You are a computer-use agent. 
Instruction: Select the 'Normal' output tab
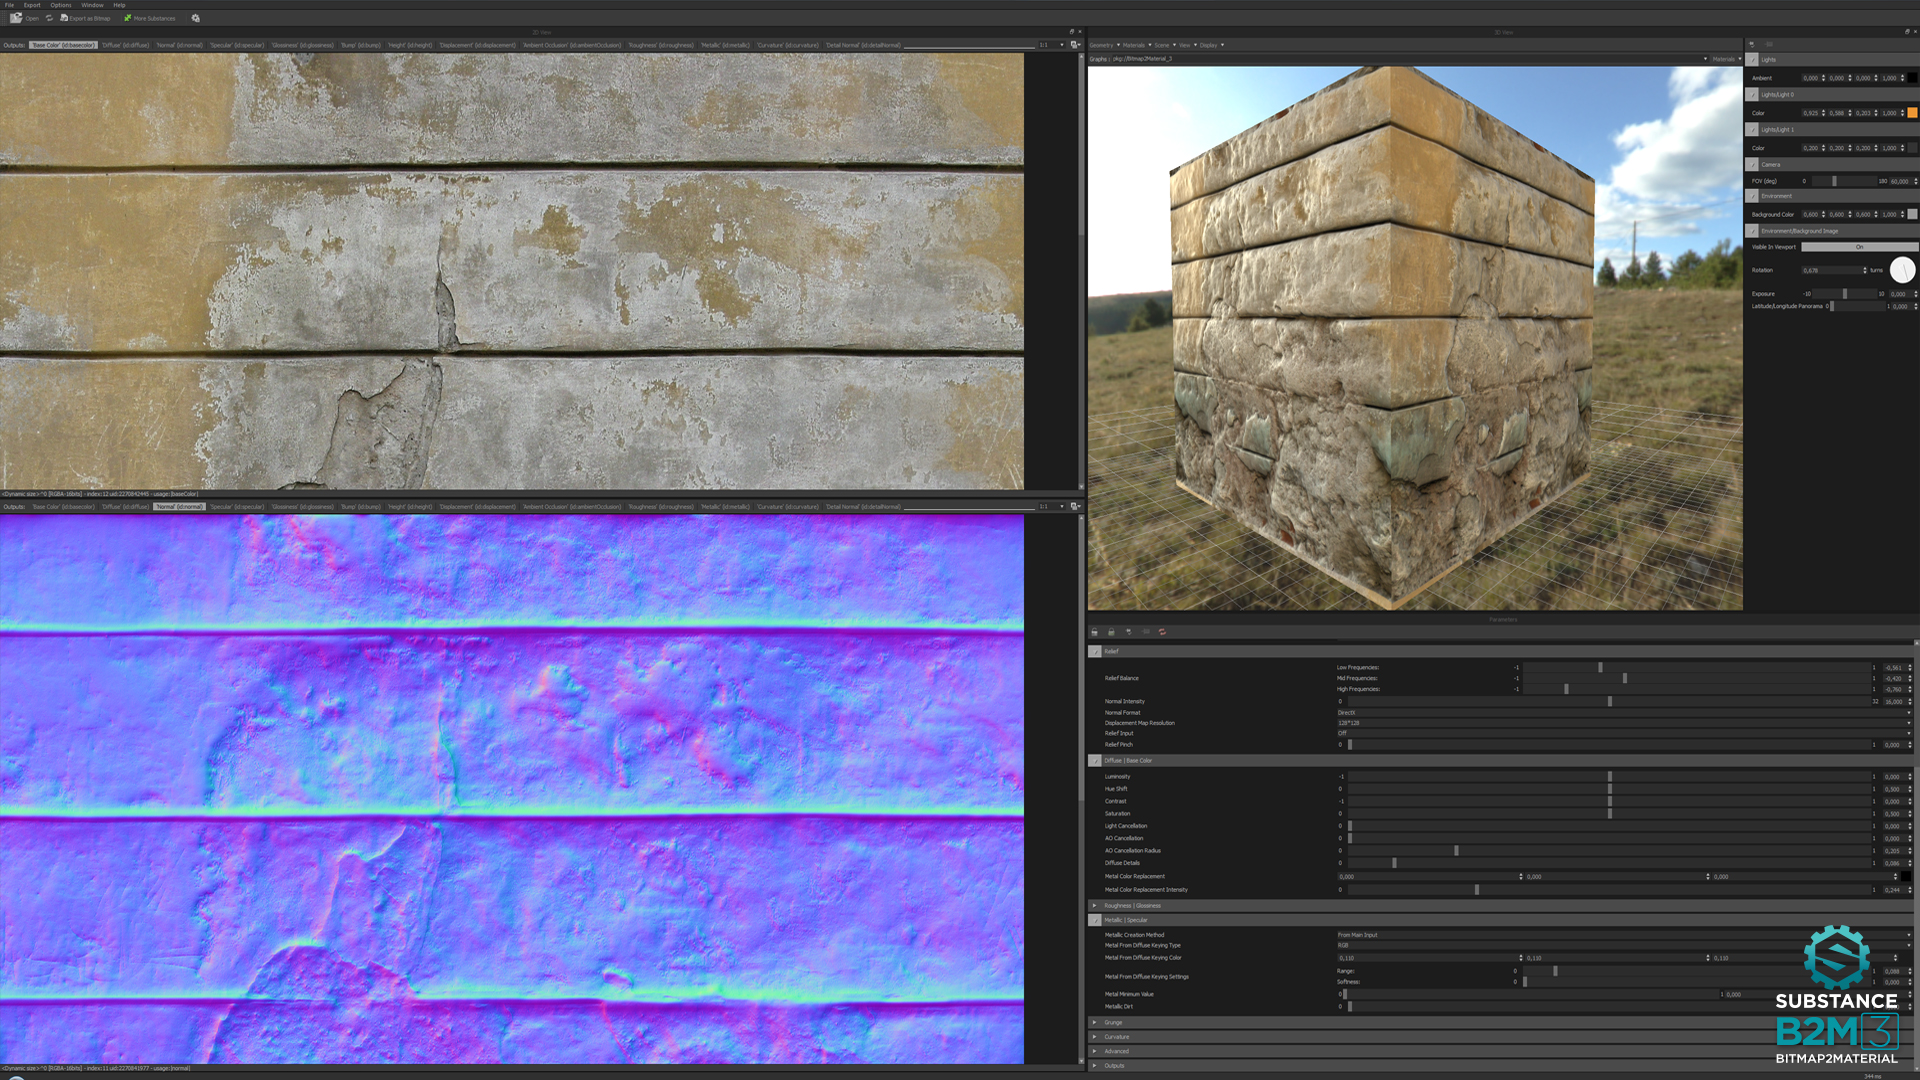click(177, 507)
